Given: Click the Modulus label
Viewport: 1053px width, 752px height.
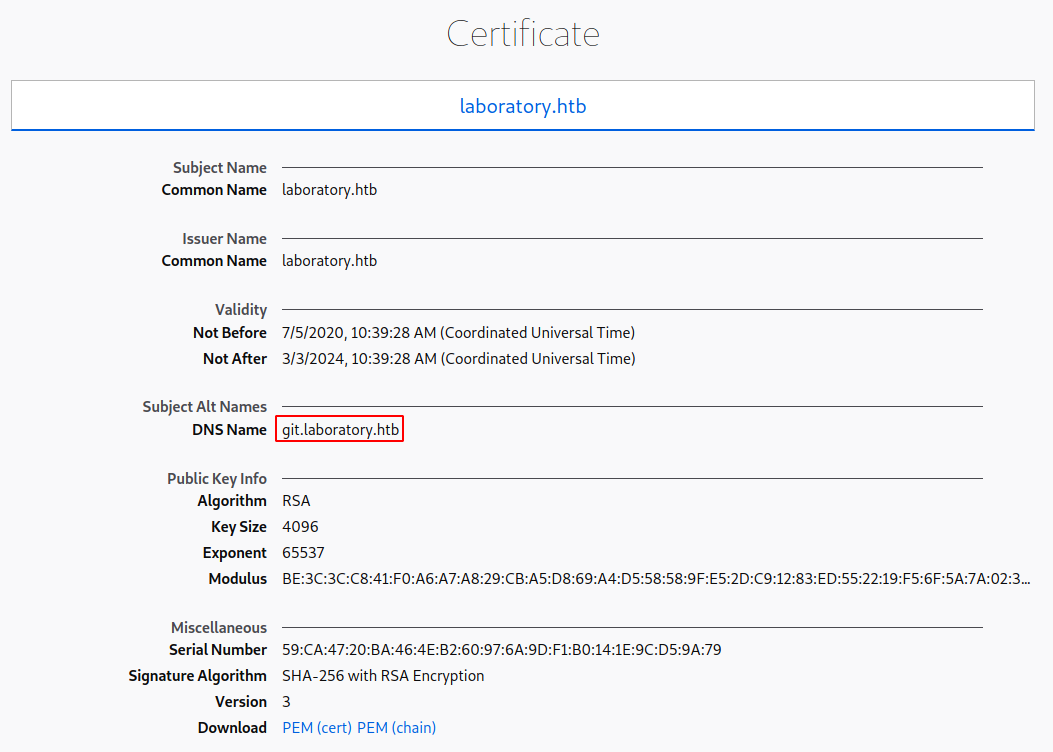Looking at the screenshot, I should click(238, 579).
